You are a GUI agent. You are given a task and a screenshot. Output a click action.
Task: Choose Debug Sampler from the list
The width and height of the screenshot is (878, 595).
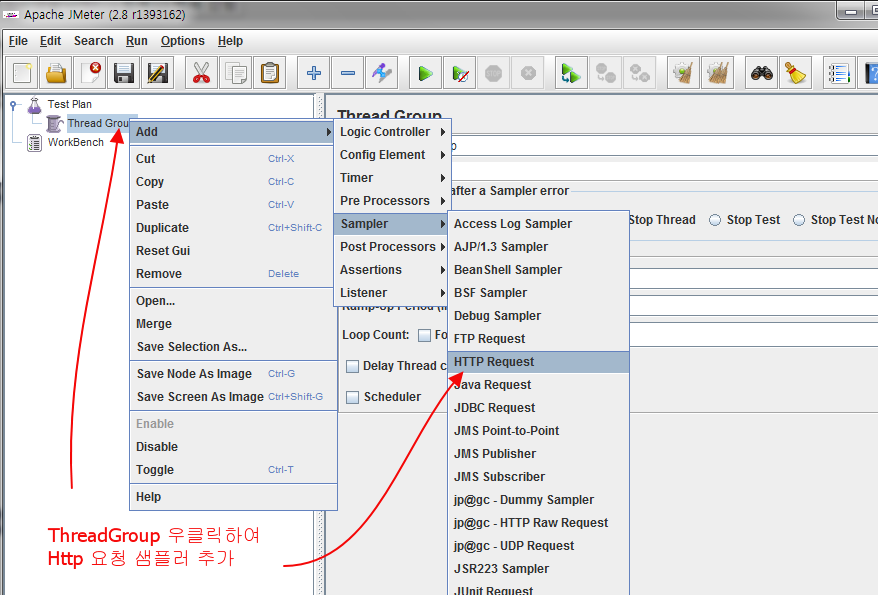coord(539,316)
